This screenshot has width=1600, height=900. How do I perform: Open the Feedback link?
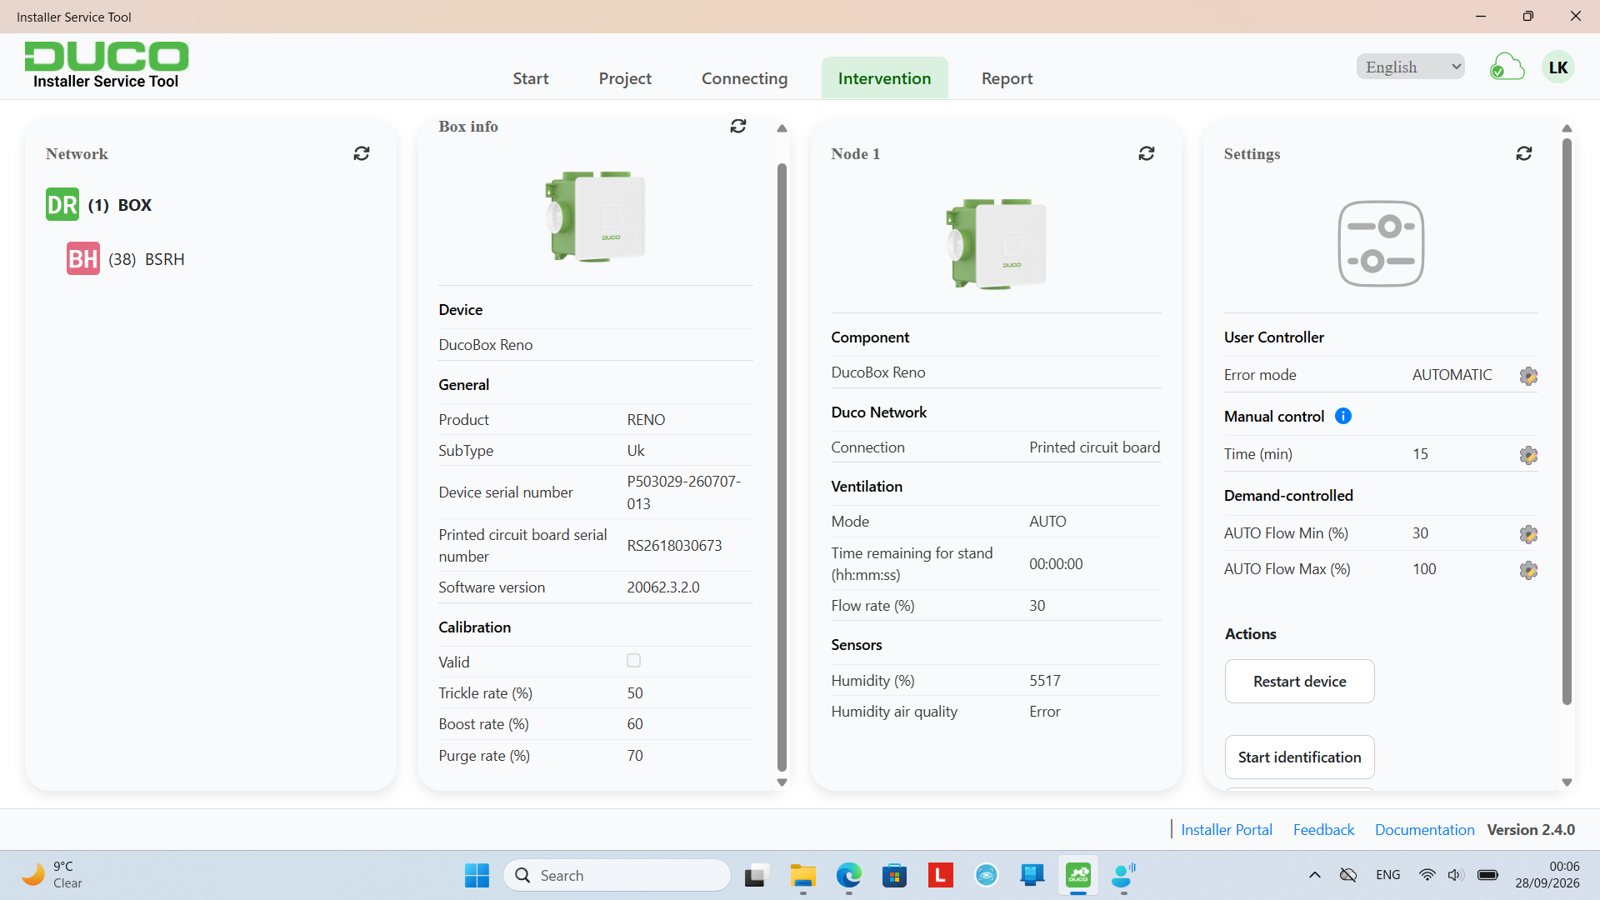click(1324, 830)
